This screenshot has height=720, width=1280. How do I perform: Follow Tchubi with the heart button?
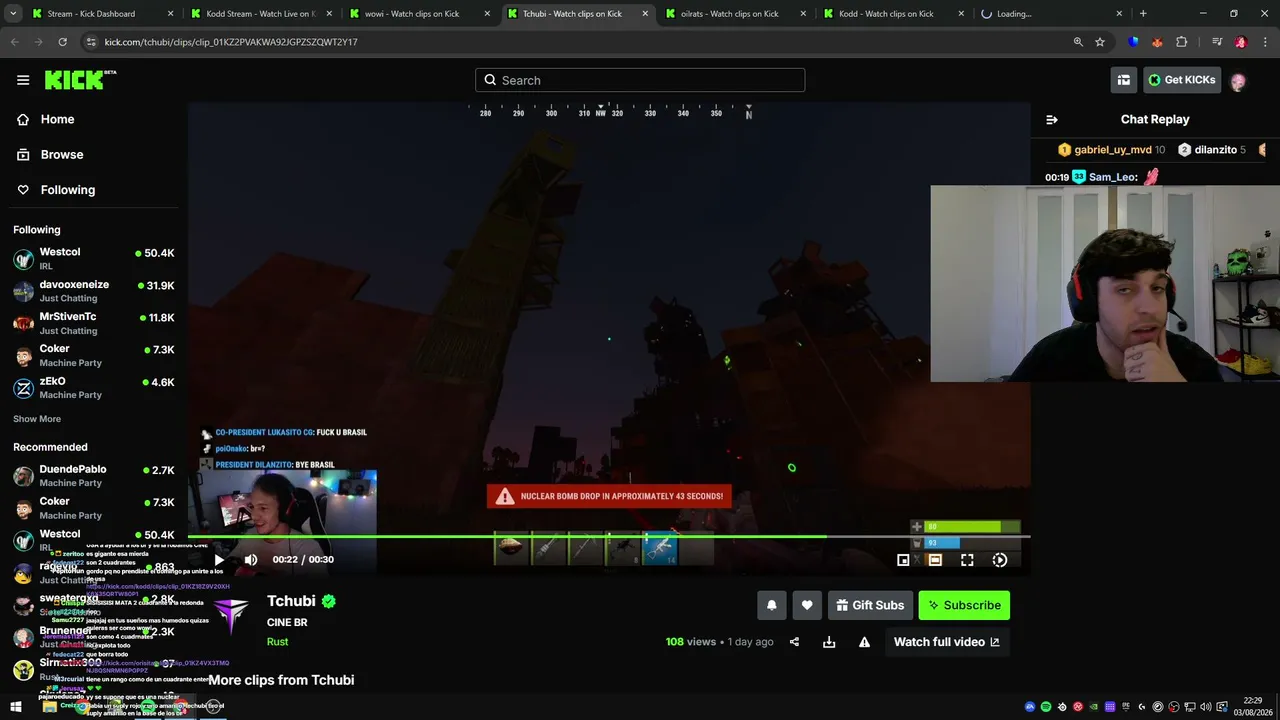[x=807, y=605]
